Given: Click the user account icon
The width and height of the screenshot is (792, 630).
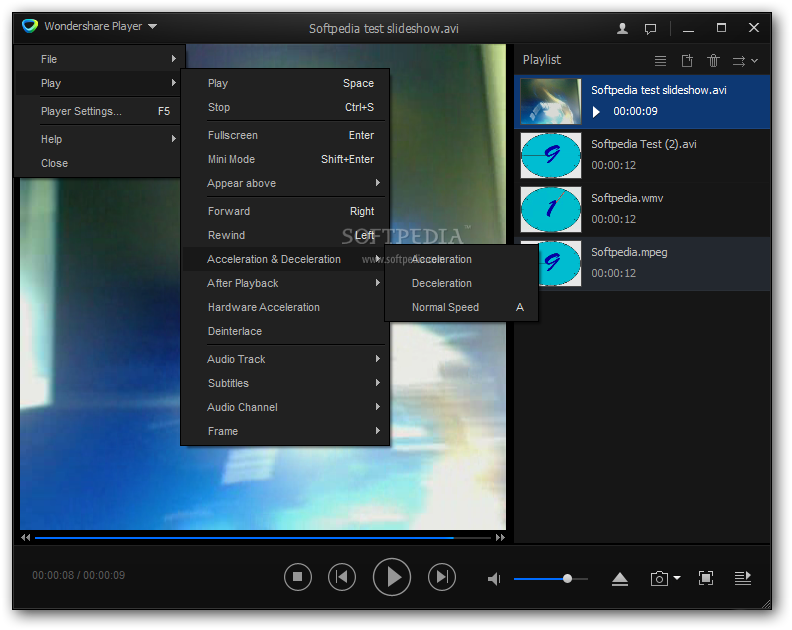Looking at the screenshot, I should 622,28.
